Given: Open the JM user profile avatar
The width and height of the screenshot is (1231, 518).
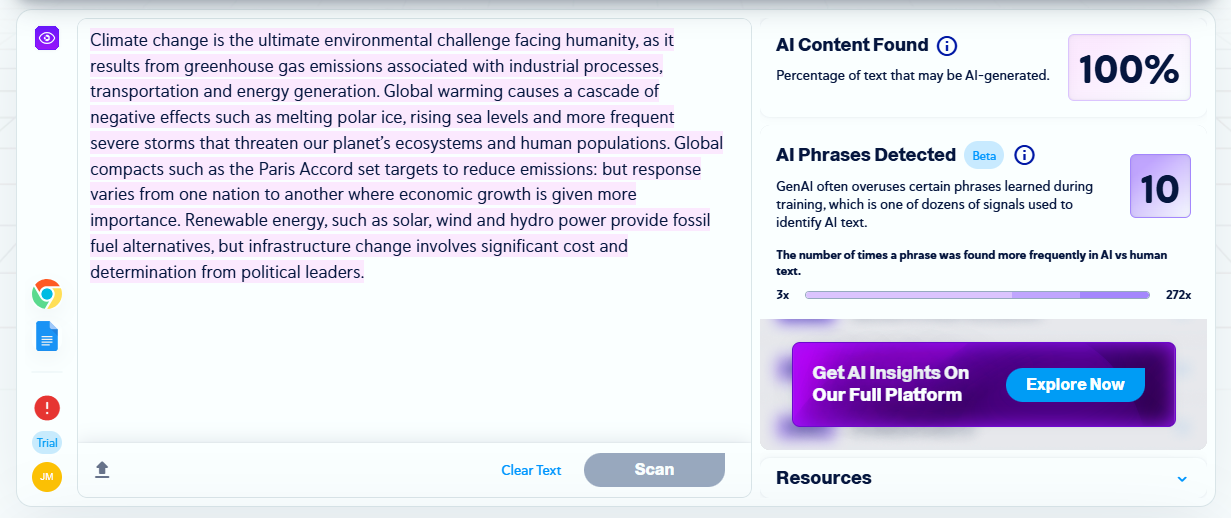Looking at the screenshot, I should pos(47,477).
